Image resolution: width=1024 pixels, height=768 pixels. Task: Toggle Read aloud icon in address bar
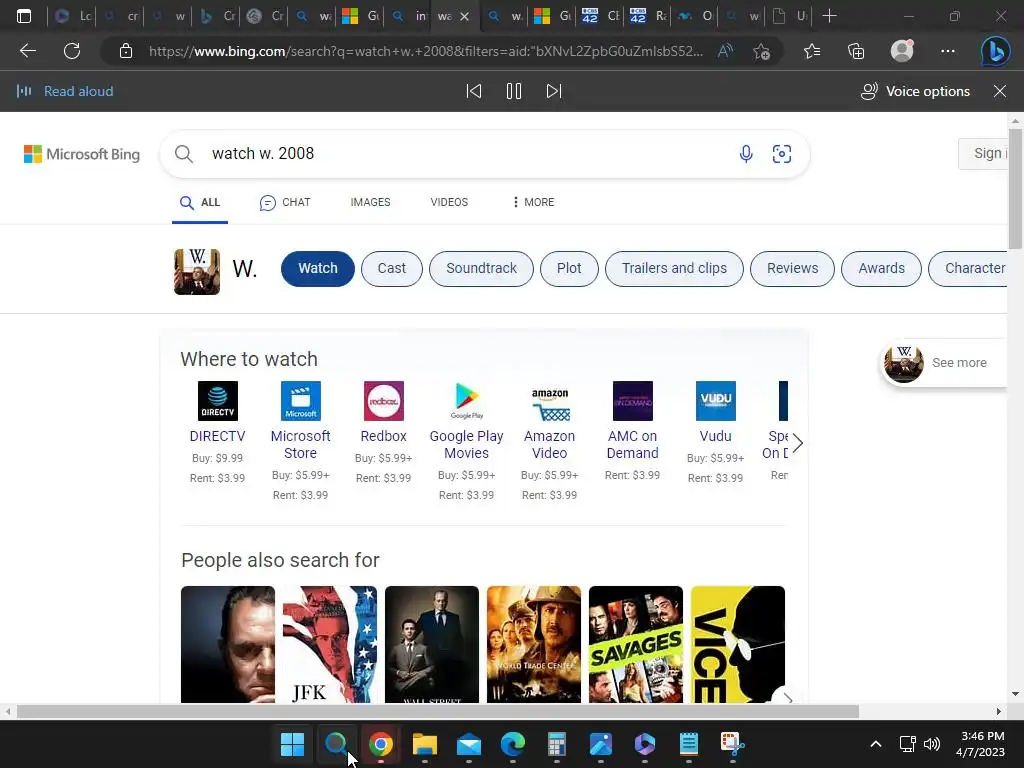(725, 51)
